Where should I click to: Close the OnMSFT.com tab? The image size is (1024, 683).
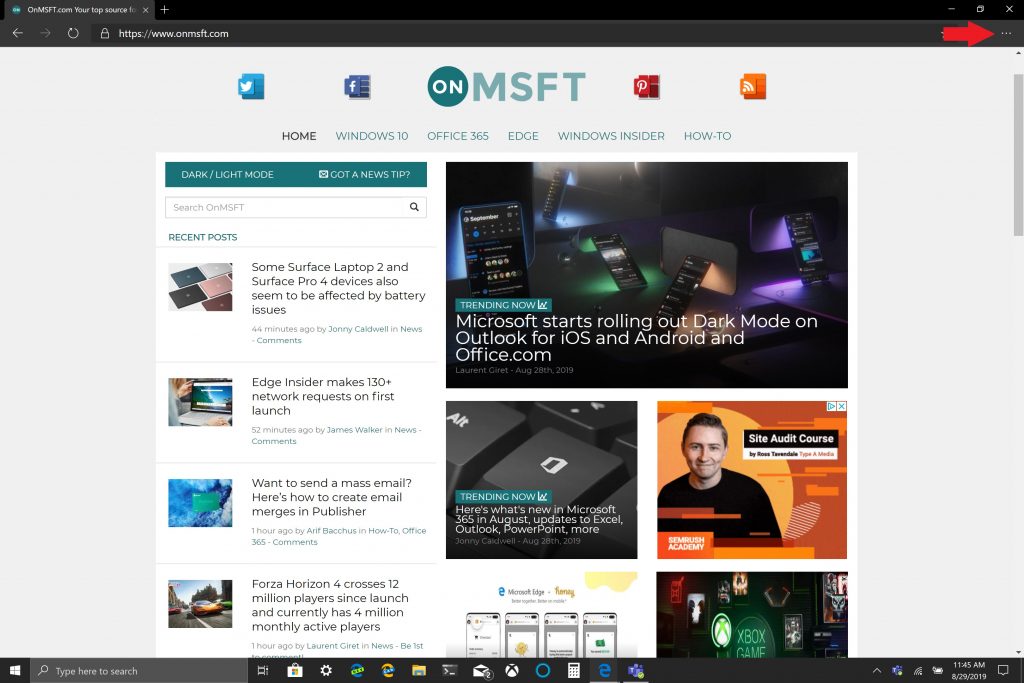(146, 10)
